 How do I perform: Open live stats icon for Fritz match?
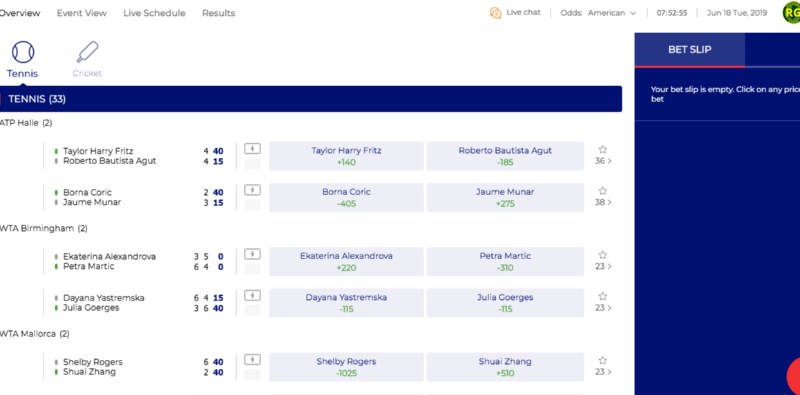point(252,149)
